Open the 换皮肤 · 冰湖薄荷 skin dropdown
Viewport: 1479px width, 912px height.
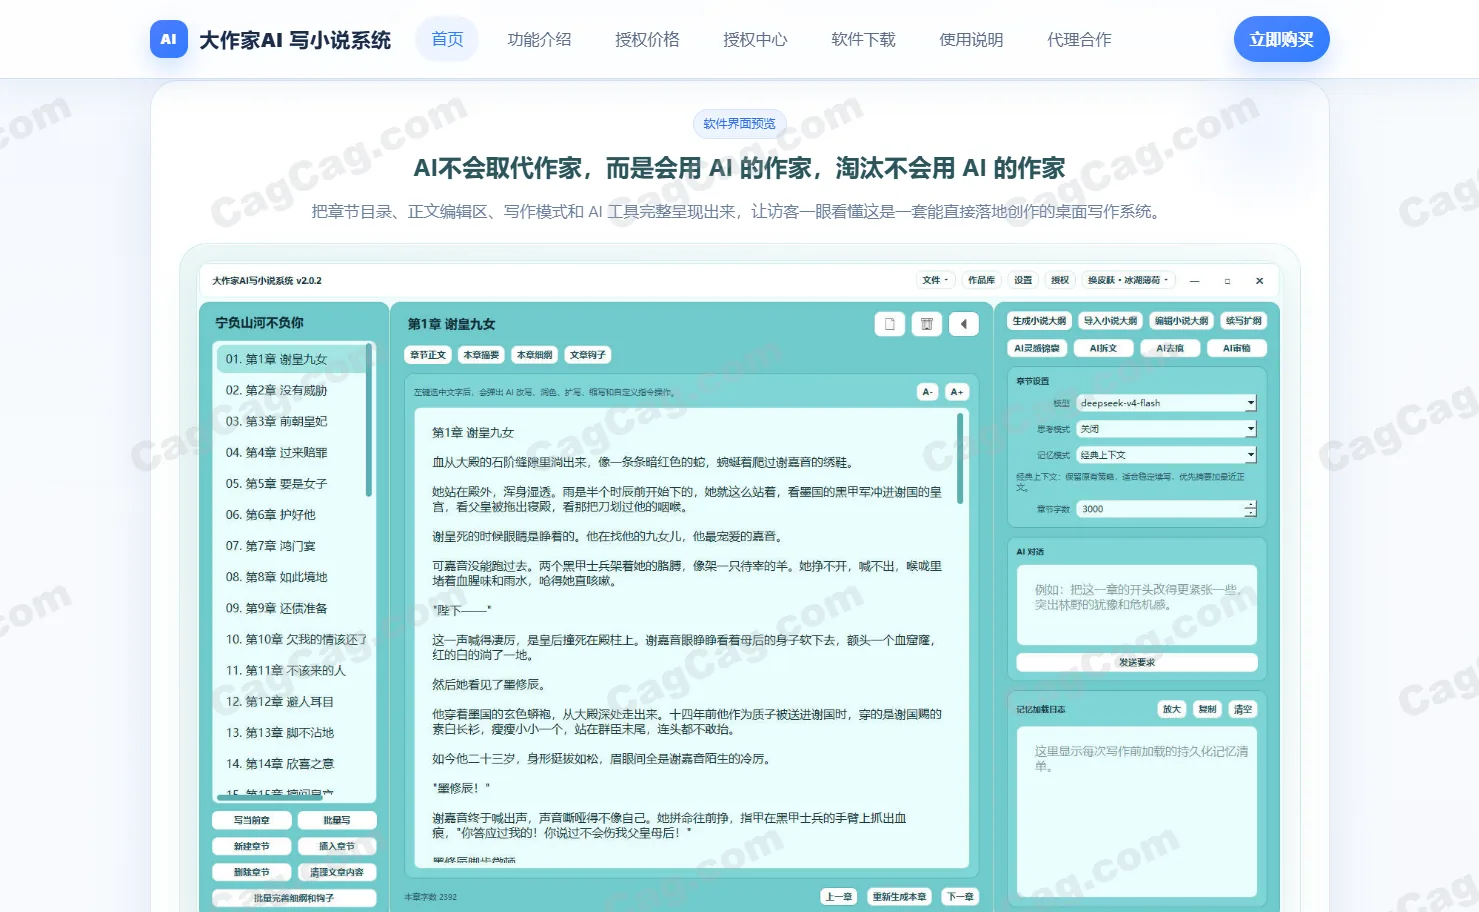(1128, 280)
